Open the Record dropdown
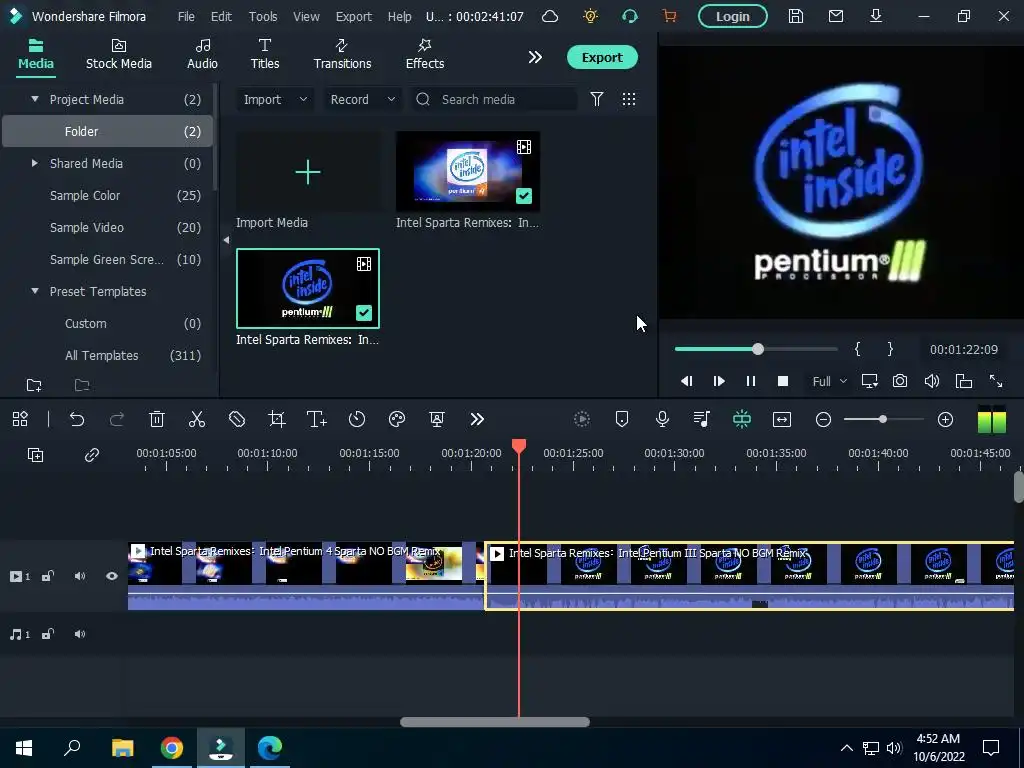Image resolution: width=1024 pixels, height=768 pixels. pyautogui.click(x=362, y=99)
